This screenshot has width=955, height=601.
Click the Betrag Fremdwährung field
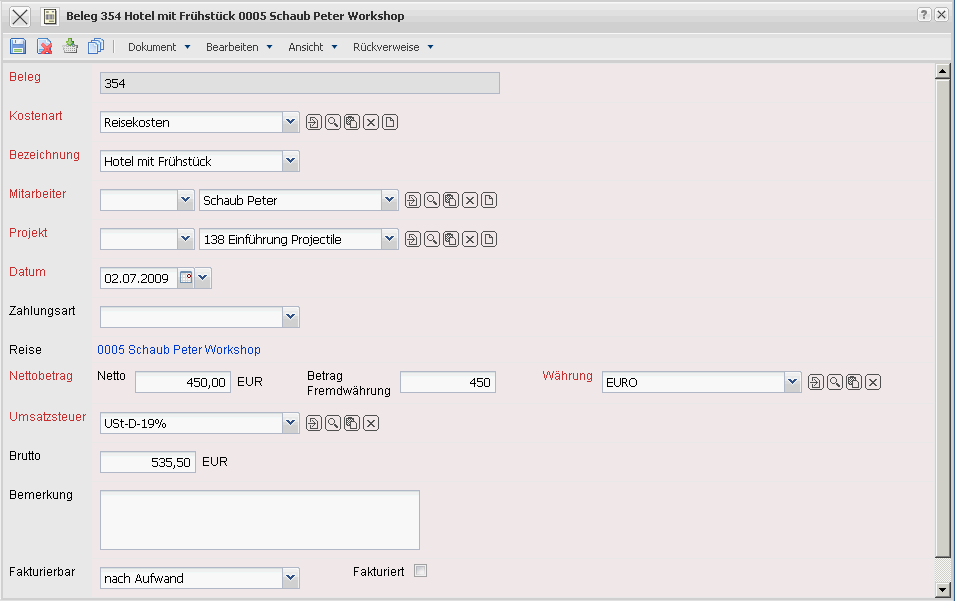(x=448, y=382)
